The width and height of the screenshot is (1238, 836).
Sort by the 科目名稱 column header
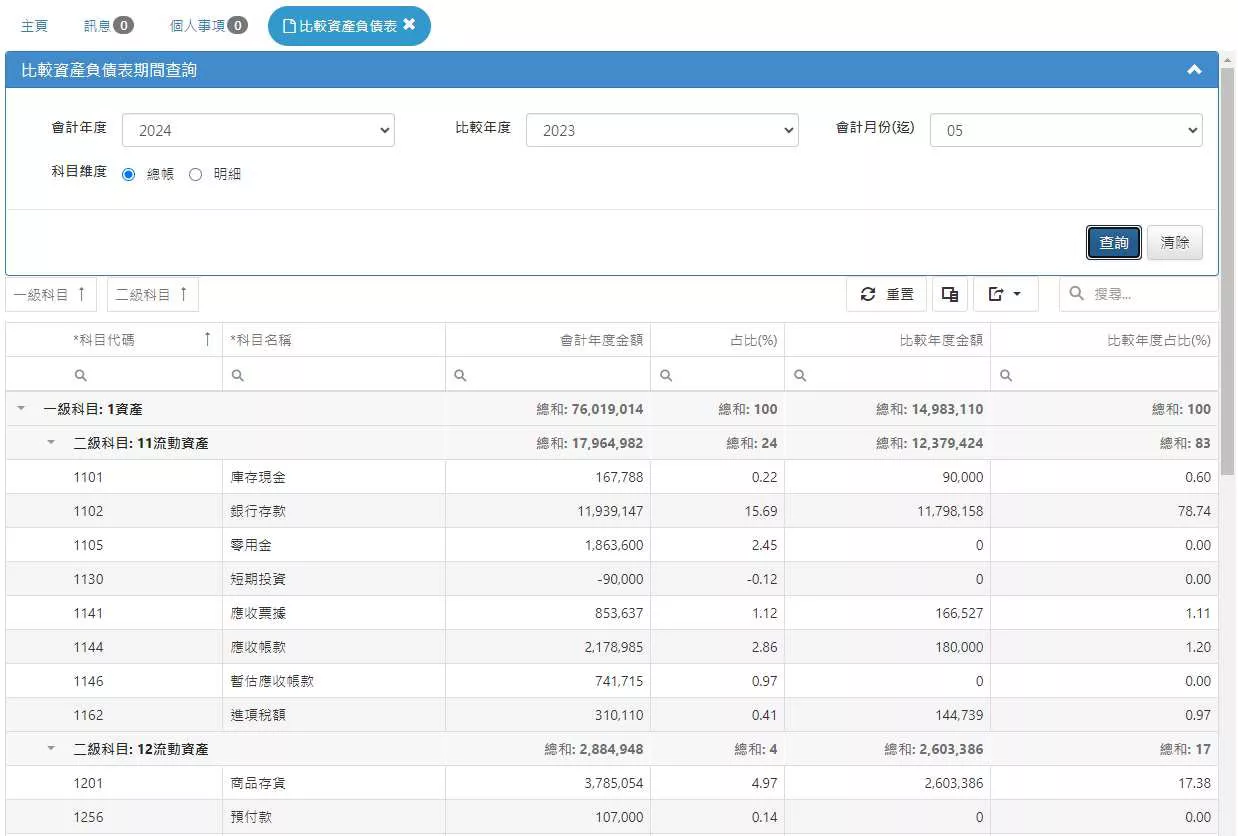(334, 340)
